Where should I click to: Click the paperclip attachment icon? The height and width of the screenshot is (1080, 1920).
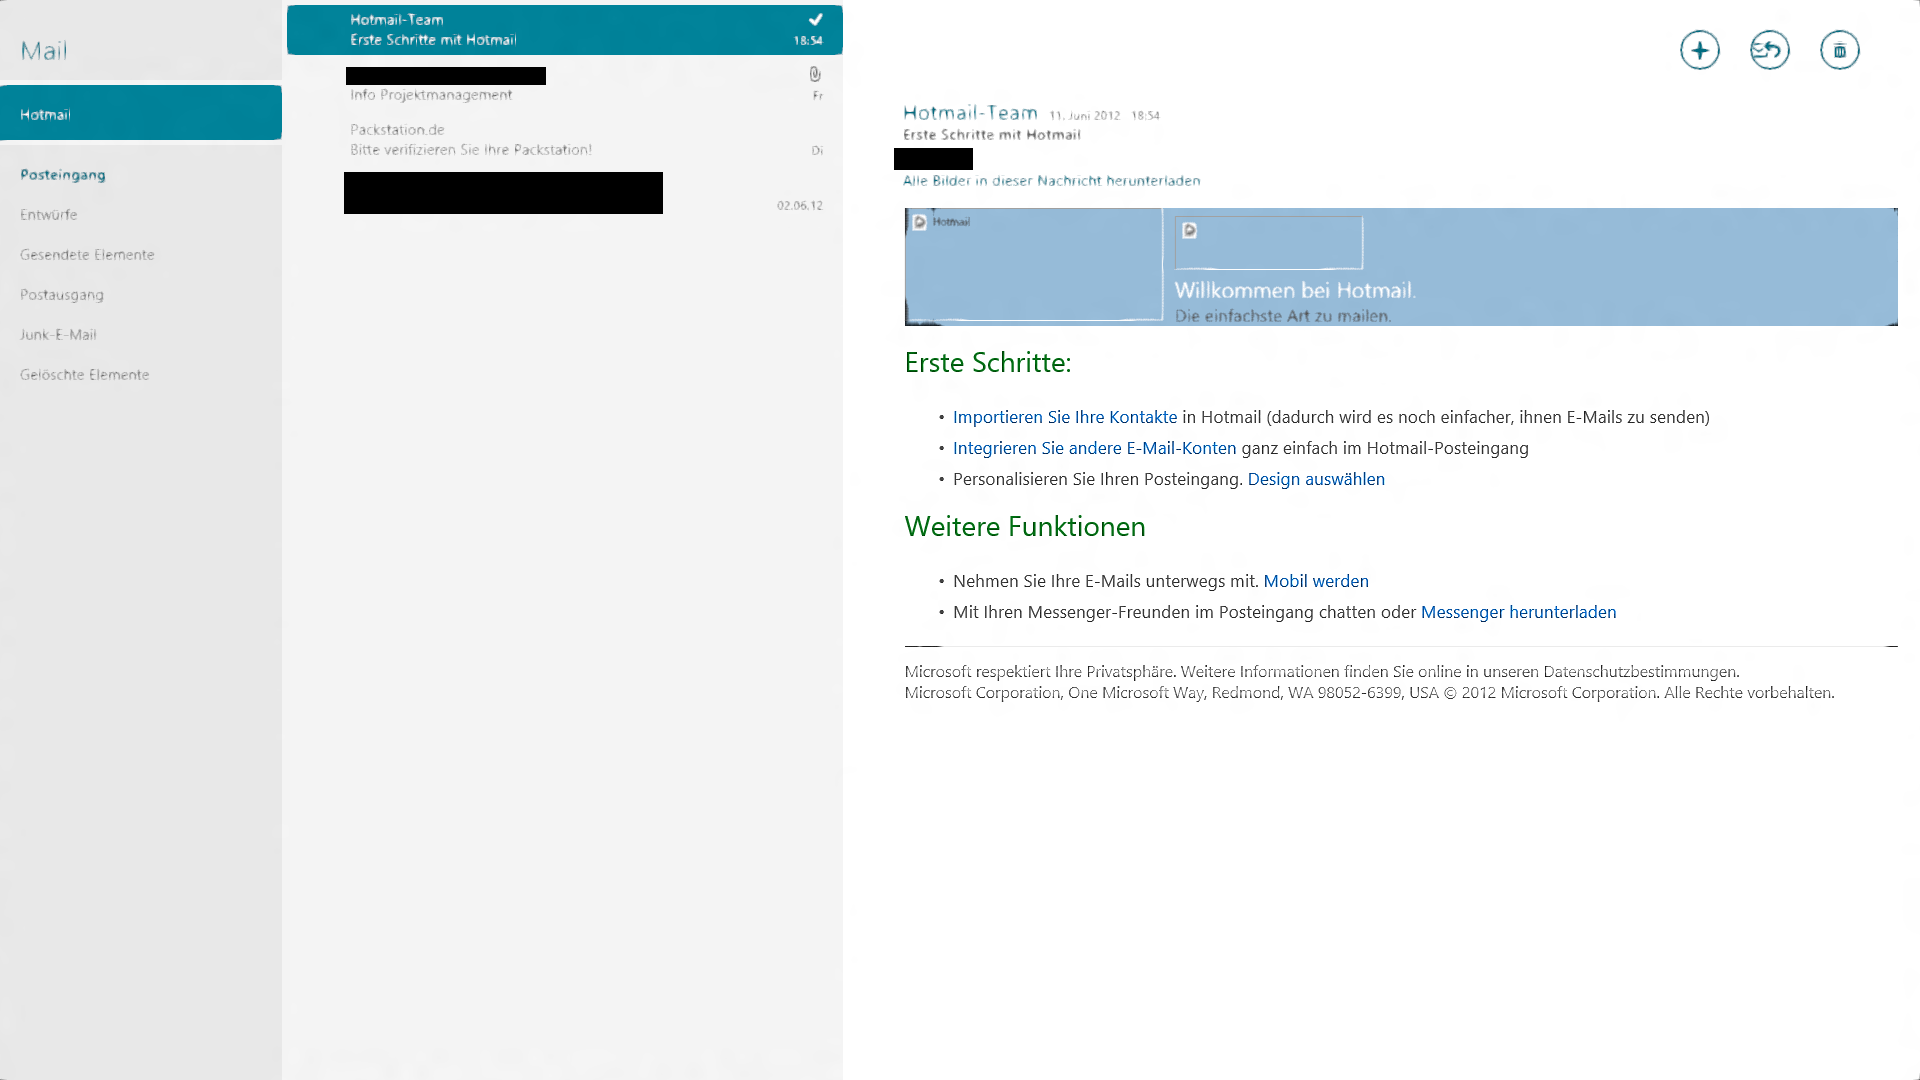(815, 74)
